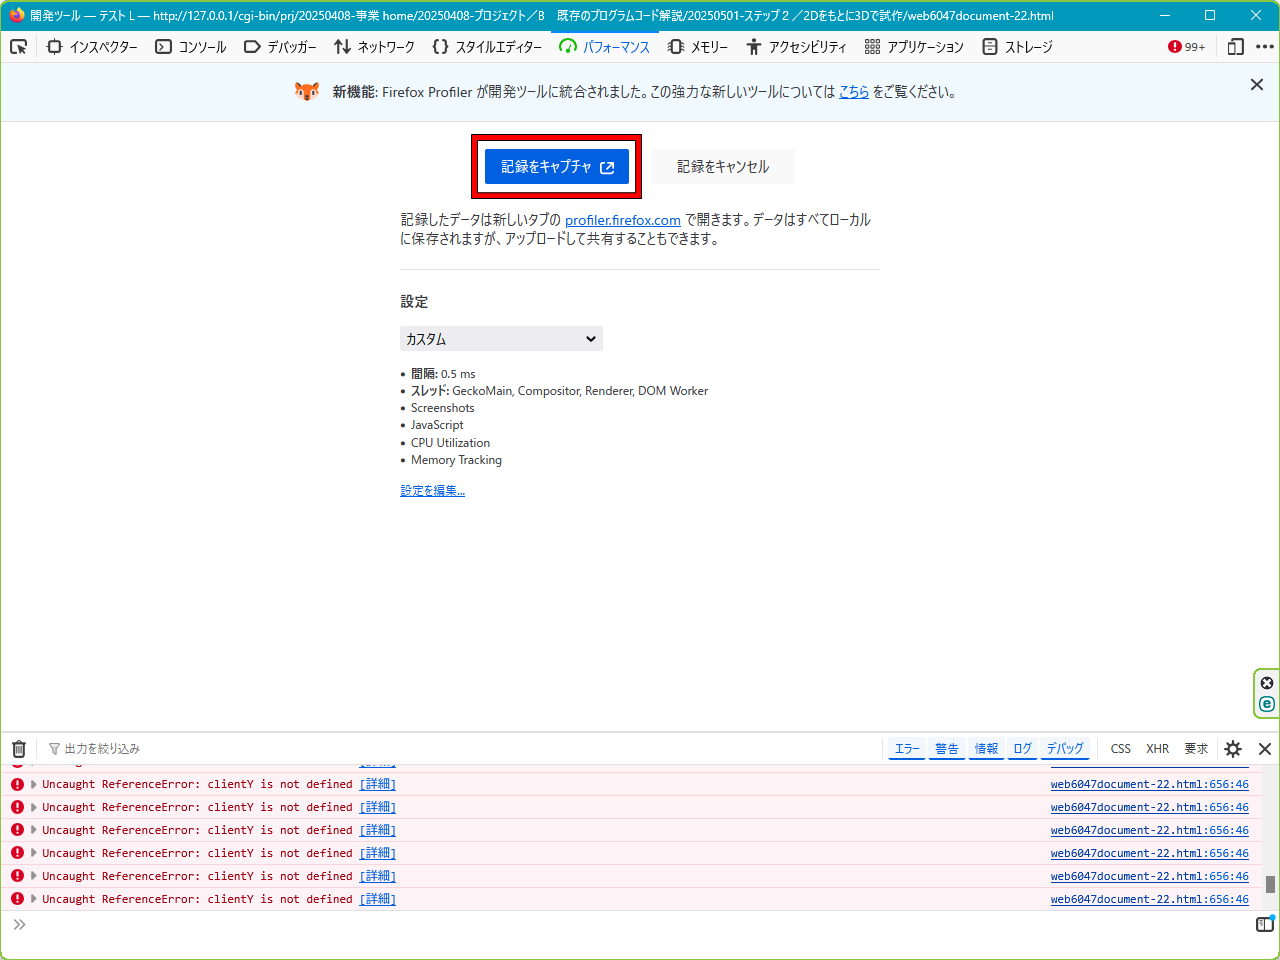Open the デバッガー tab

(280, 47)
